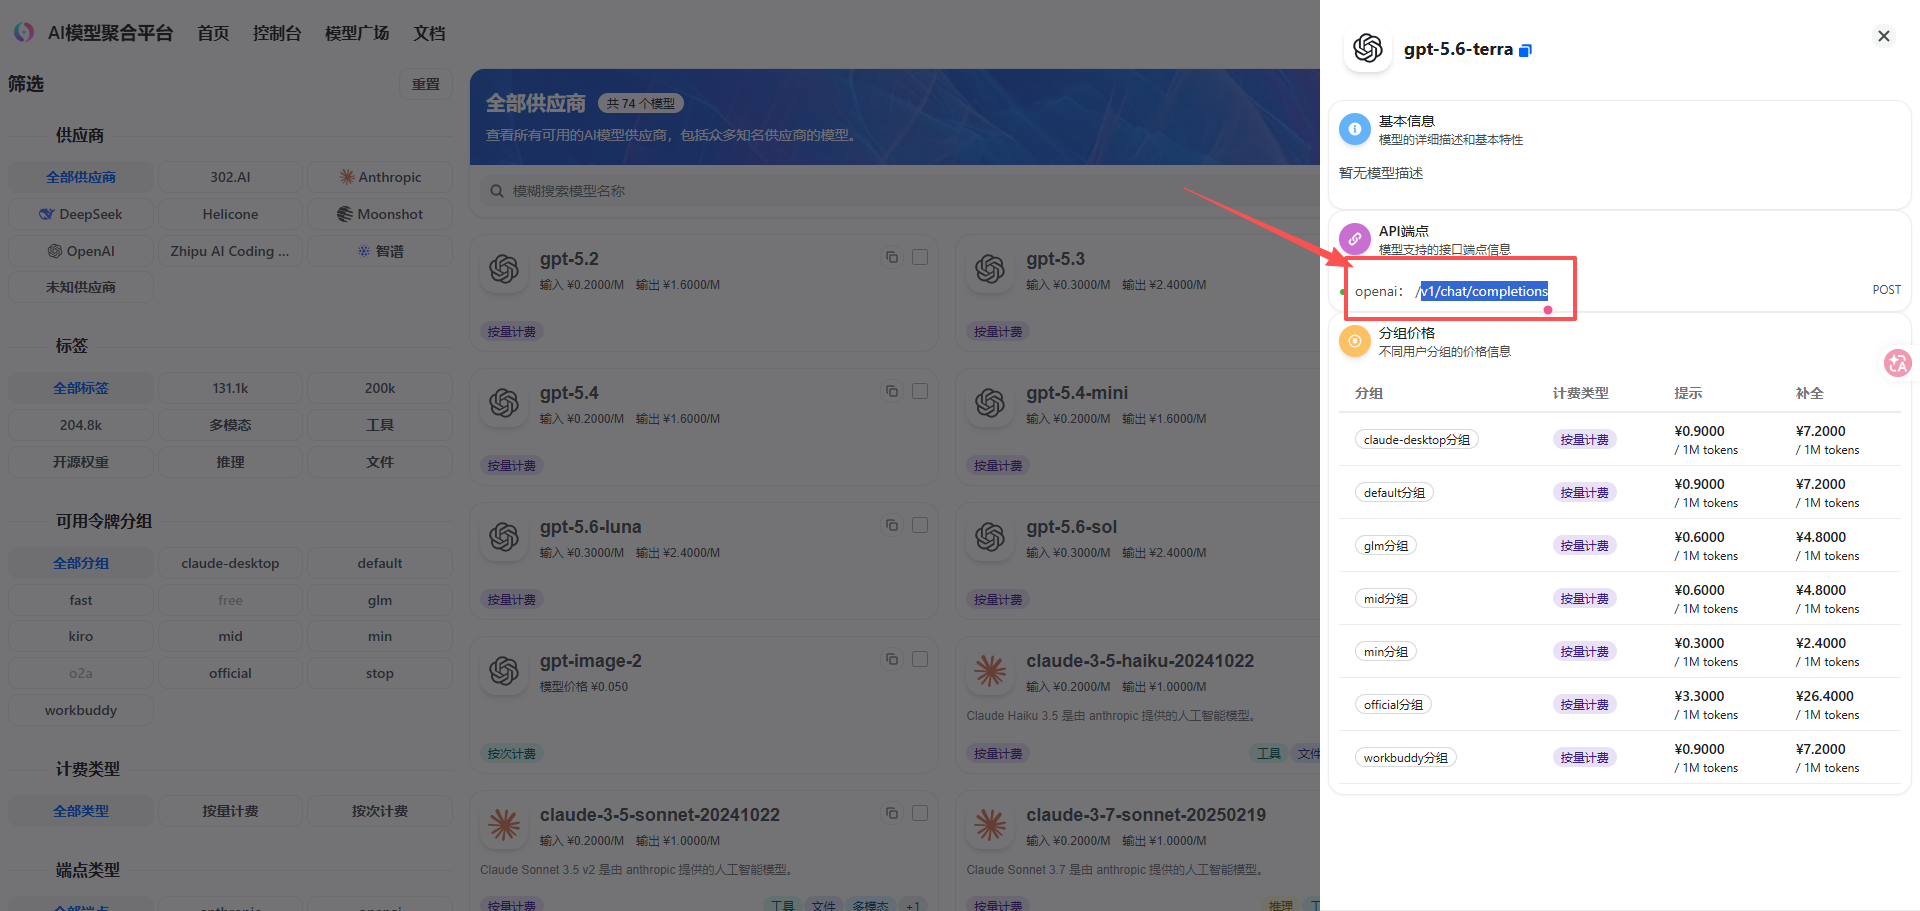The width and height of the screenshot is (1920, 911).
Task: Select the 智谱 provider filter
Action: pos(380,251)
